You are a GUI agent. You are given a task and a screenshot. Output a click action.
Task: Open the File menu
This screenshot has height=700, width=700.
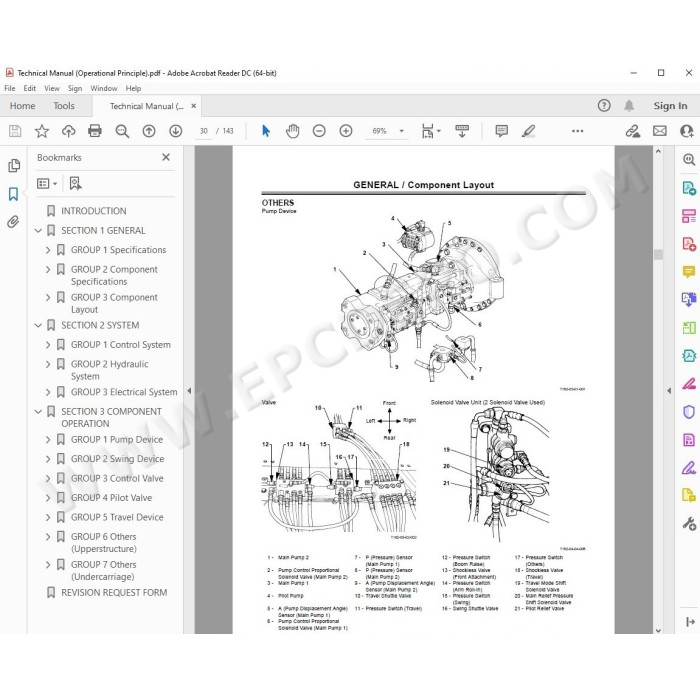point(9,88)
